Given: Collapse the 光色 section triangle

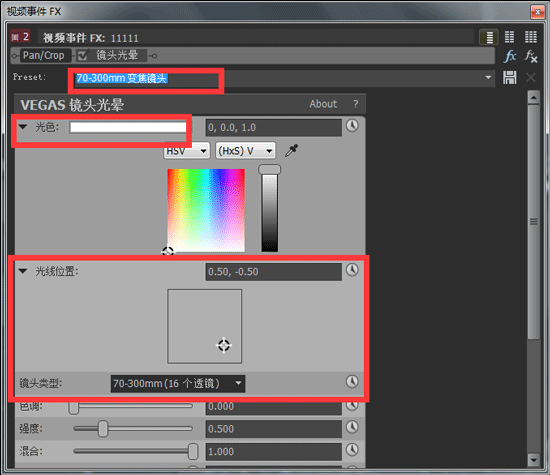Looking at the screenshot, I should 23,127.
